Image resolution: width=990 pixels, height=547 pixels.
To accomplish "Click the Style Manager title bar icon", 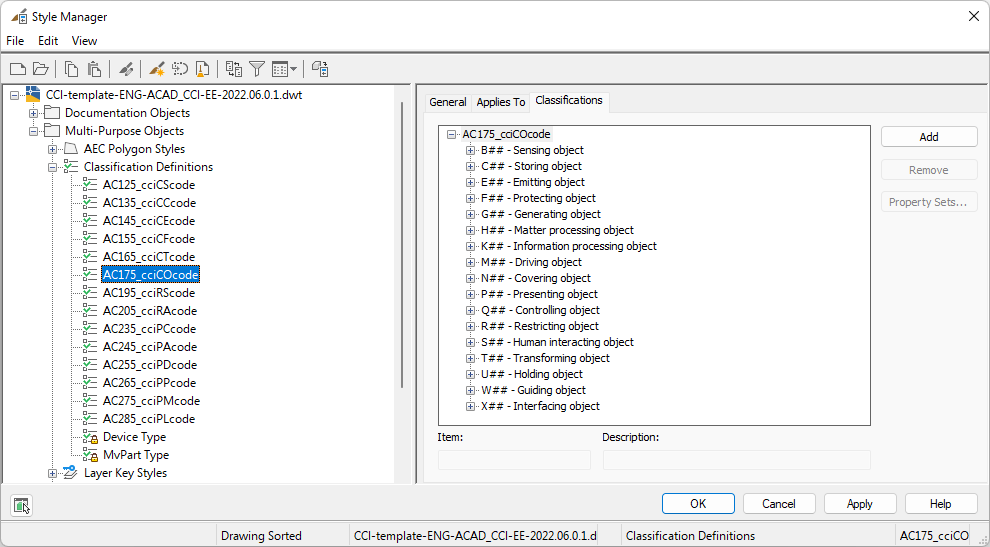I will click(x=19, y=16).
